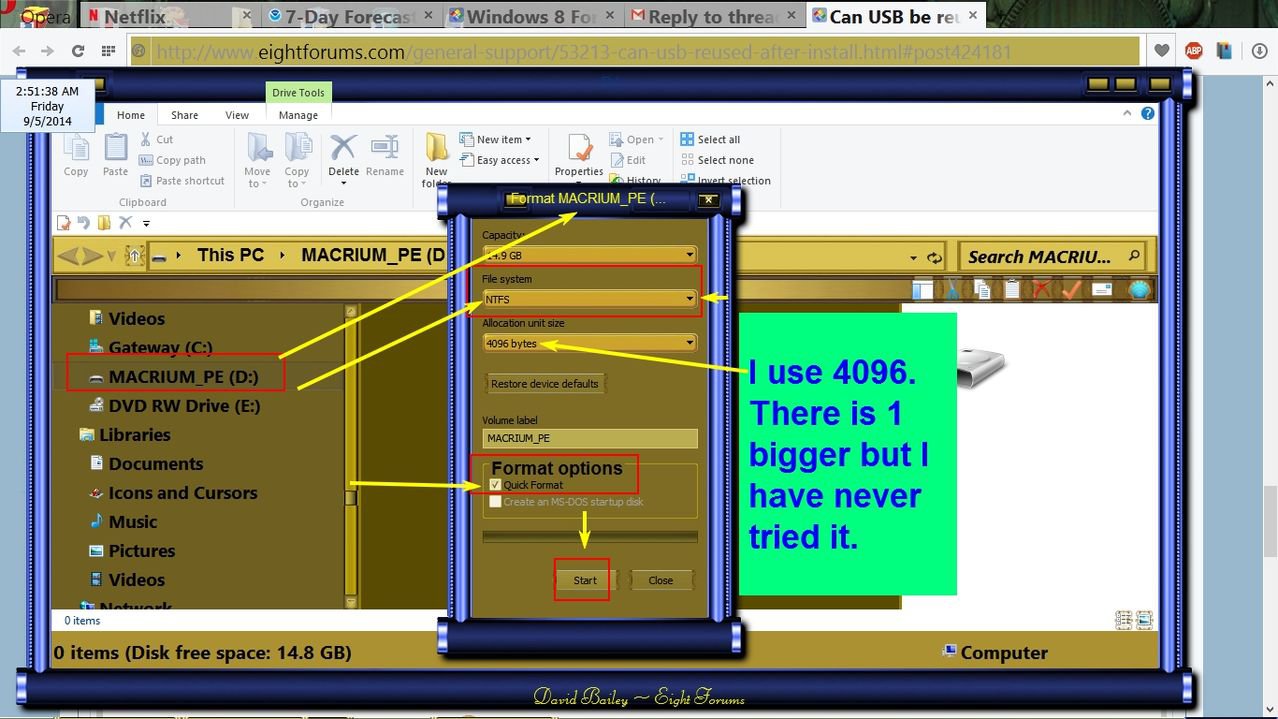Click Copy path in the Clipboard group

pyautogui.click(x=173, y=160)
